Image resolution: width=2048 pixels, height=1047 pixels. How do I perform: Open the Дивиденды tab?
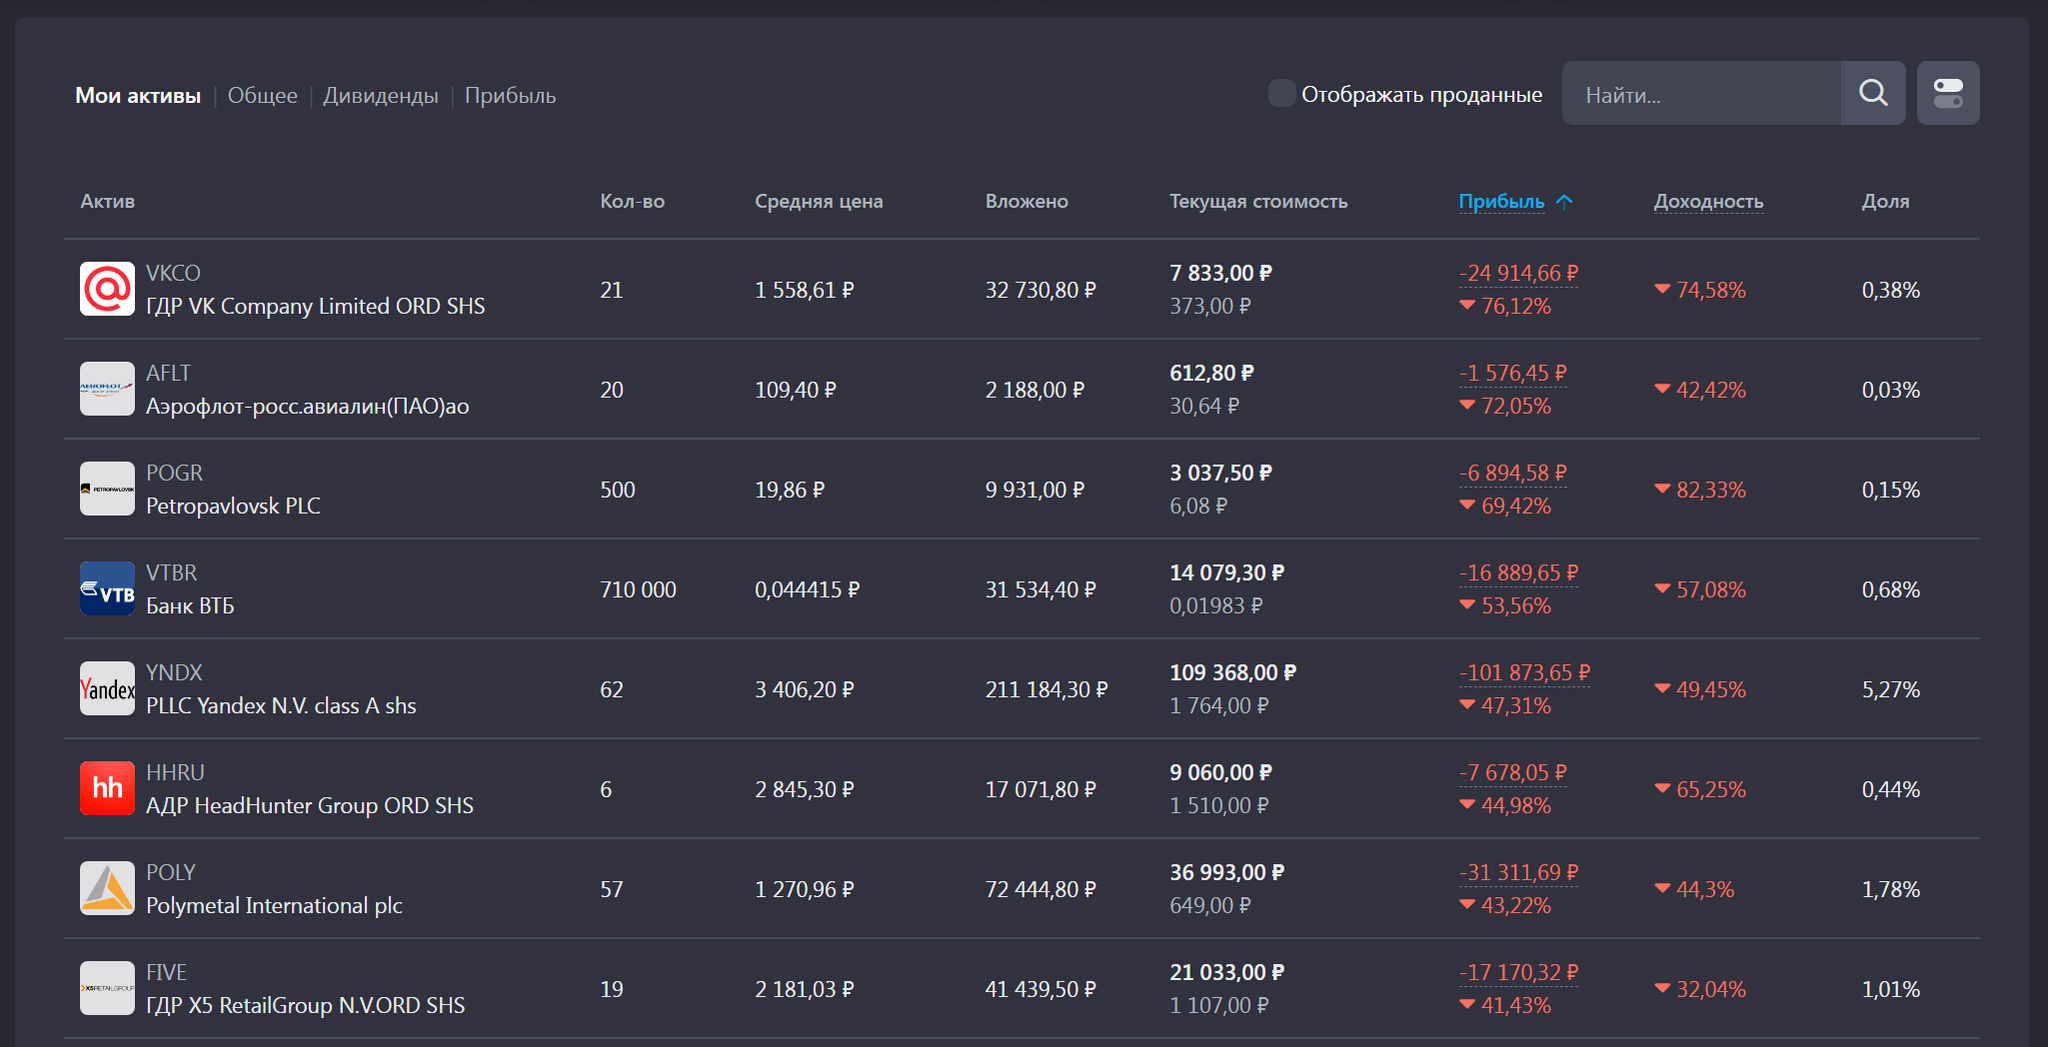[x=380, y=96]
